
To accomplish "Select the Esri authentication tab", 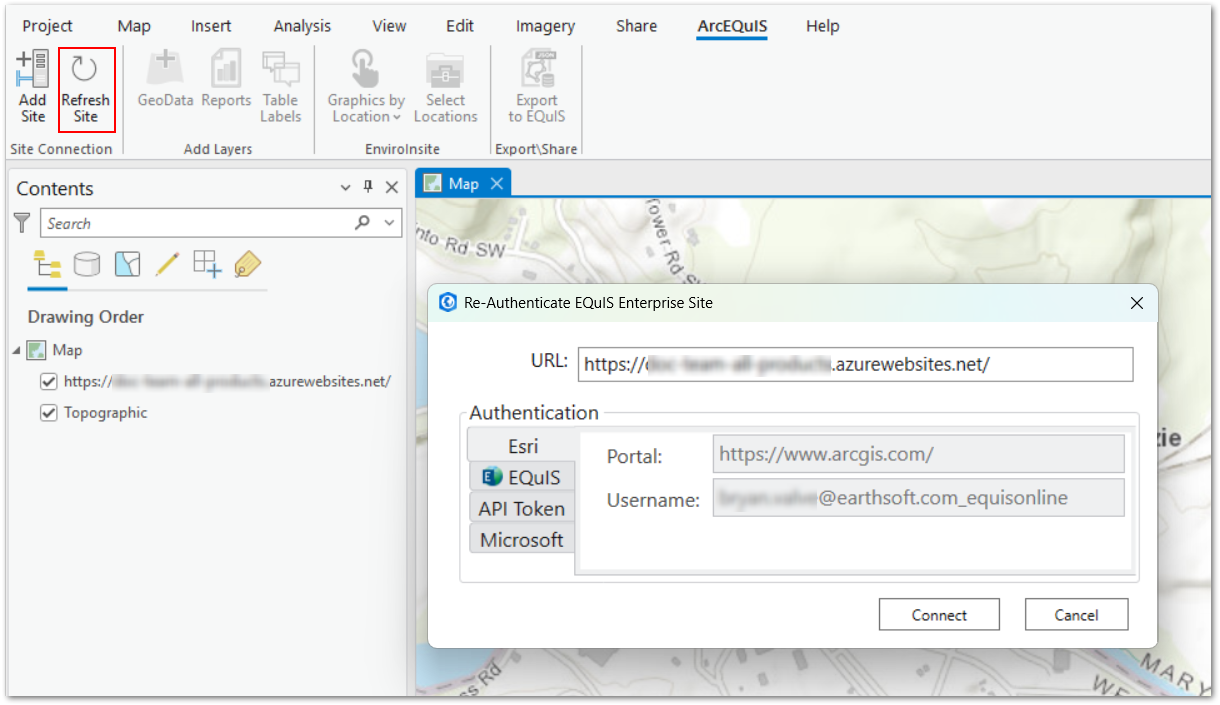I will tap(523, 446).
